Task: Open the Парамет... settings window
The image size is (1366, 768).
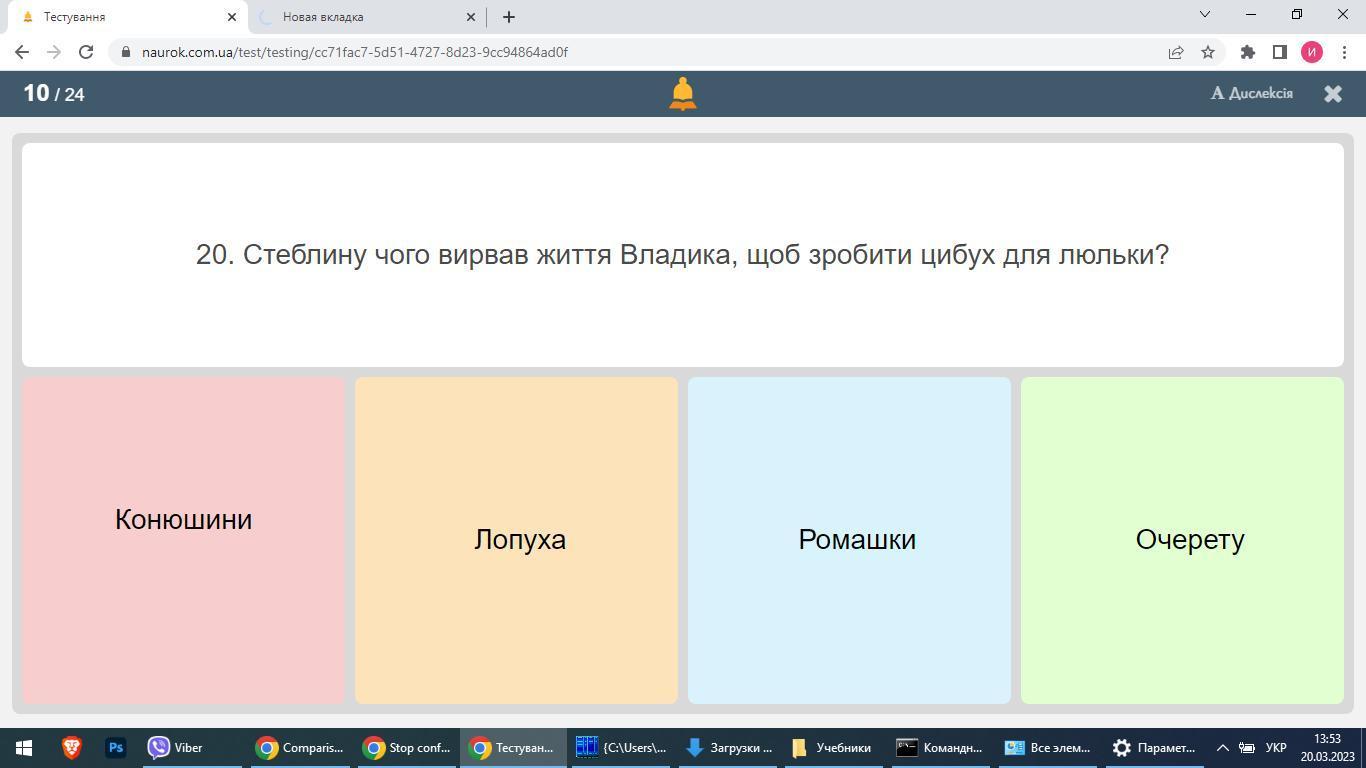Action: [x=1157, y=748]
